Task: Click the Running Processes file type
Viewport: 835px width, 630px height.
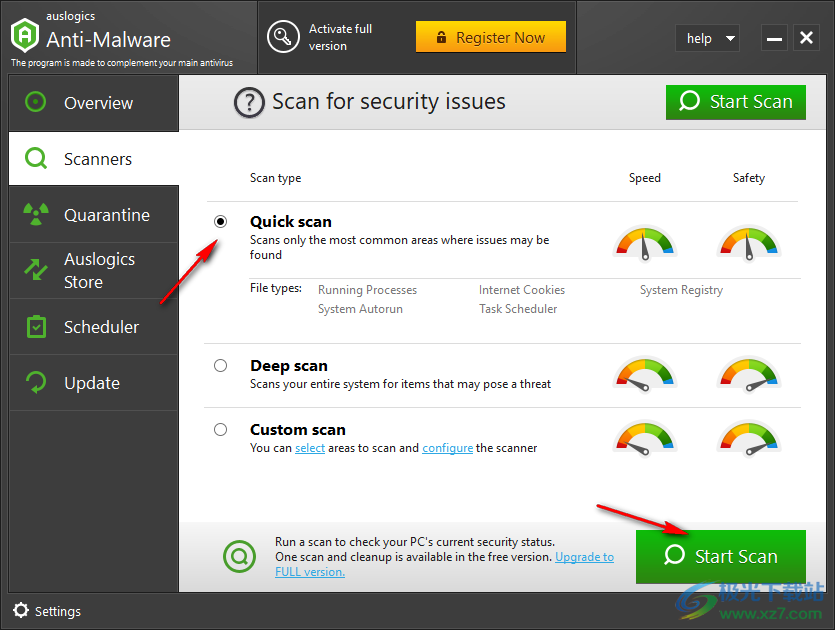Action: (x=367, y=290)
